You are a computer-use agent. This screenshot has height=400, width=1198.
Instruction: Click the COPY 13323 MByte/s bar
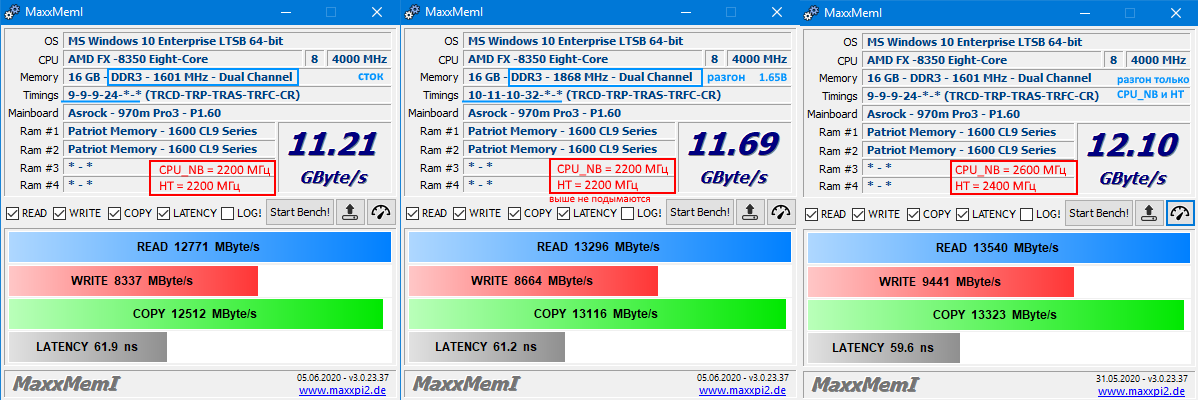pyautogui.click(x=995, y=315)
